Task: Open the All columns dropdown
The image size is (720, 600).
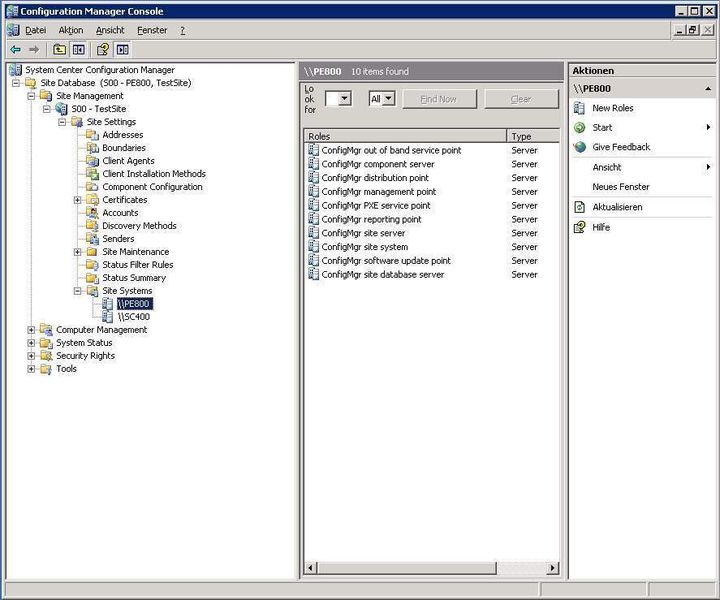Action: coord(388,99)
